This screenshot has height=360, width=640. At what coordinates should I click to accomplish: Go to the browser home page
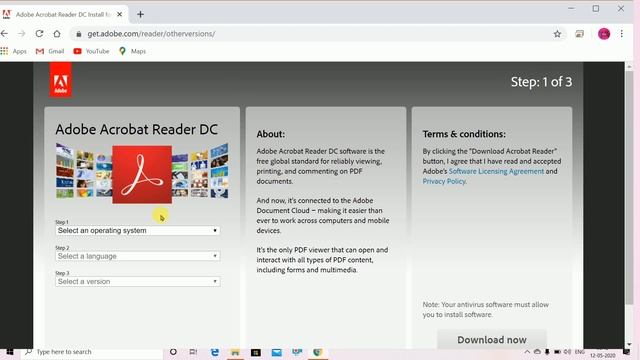[57, 34]
